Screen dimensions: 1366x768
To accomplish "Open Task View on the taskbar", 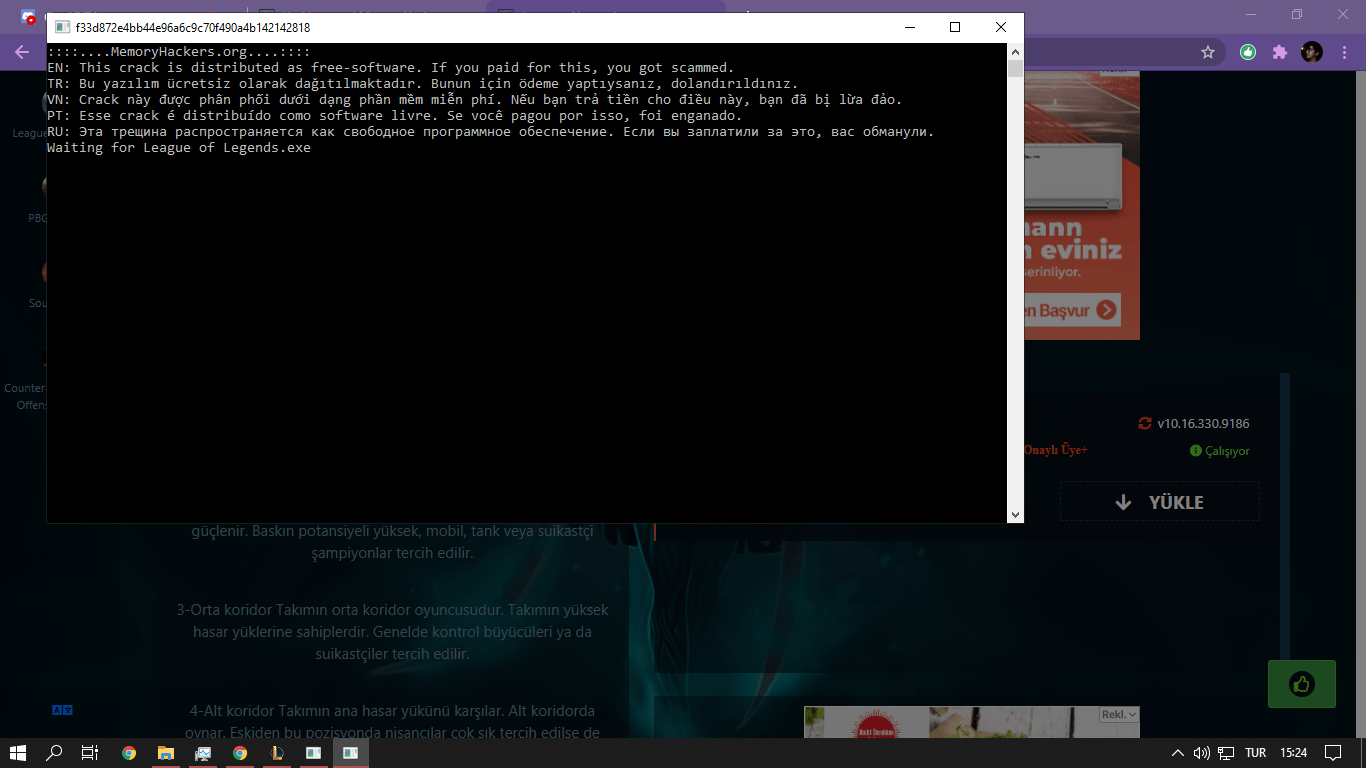I will (89, 753).
